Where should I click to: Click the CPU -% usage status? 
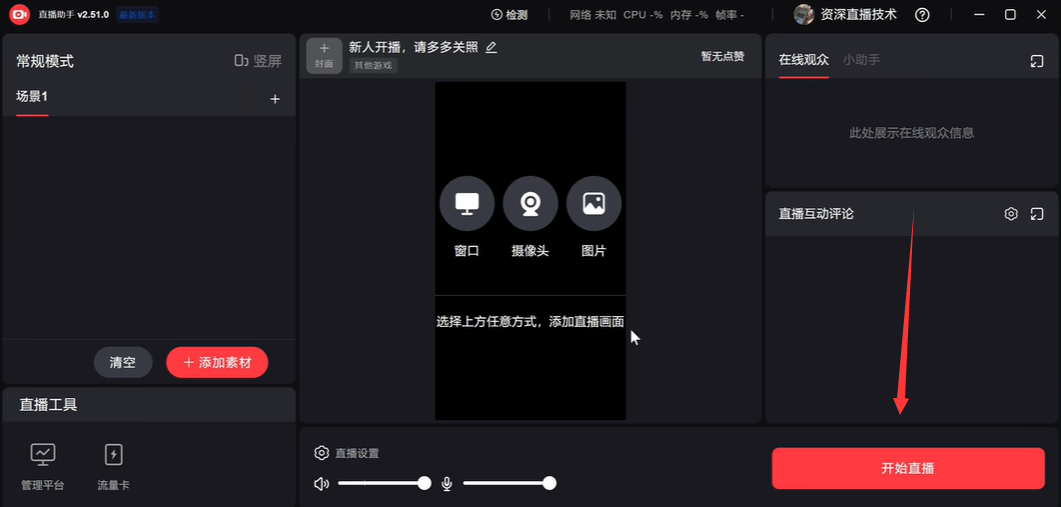[x=643, y=15]
